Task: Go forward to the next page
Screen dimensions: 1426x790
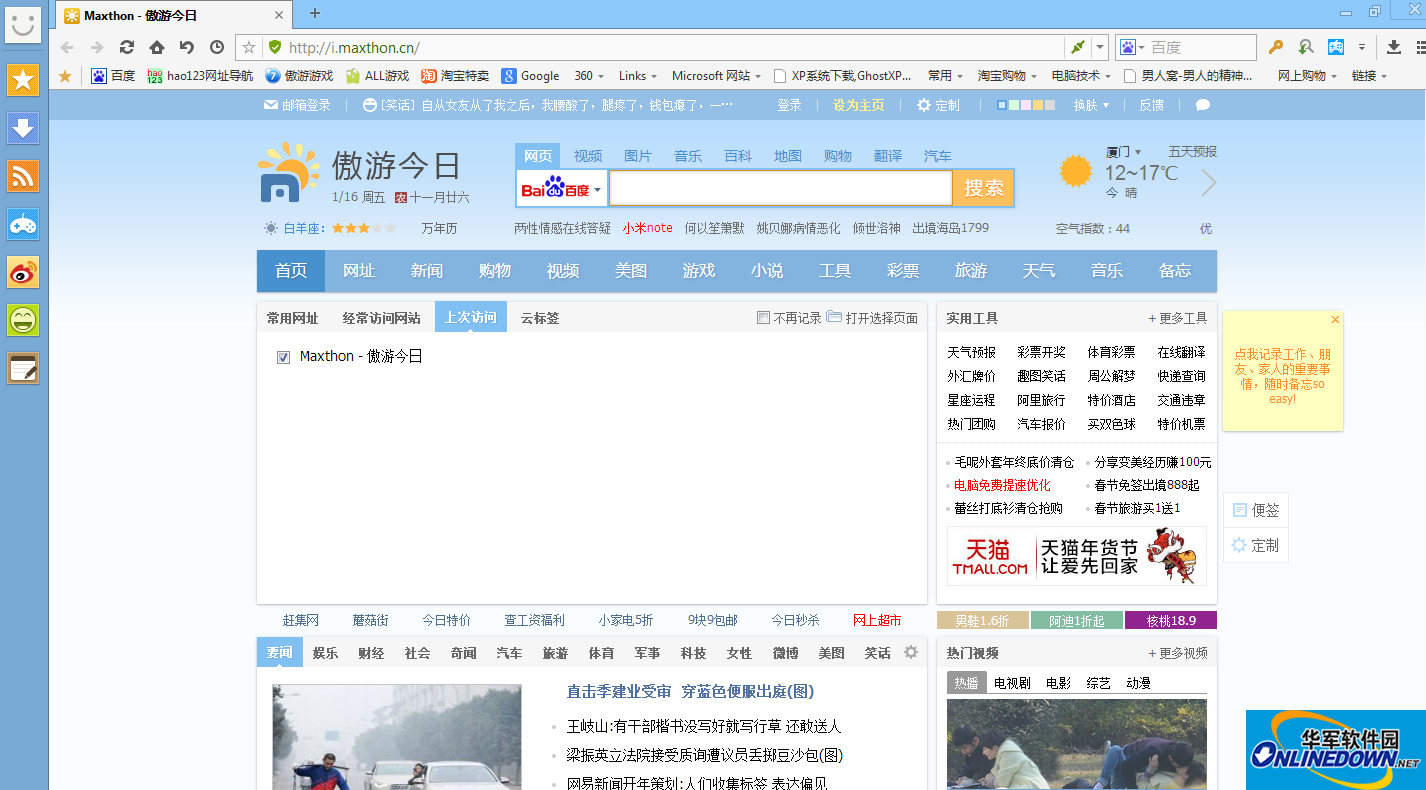Action: coord(97,47)
